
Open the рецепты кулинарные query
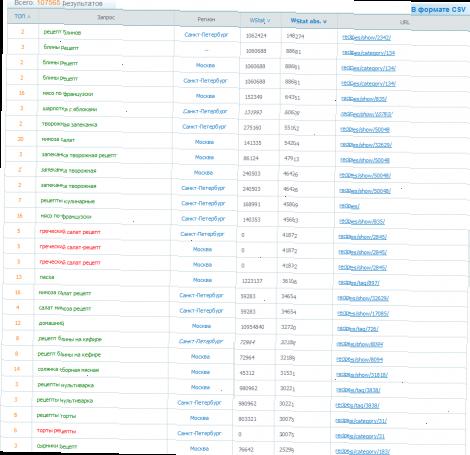point(68,201)
